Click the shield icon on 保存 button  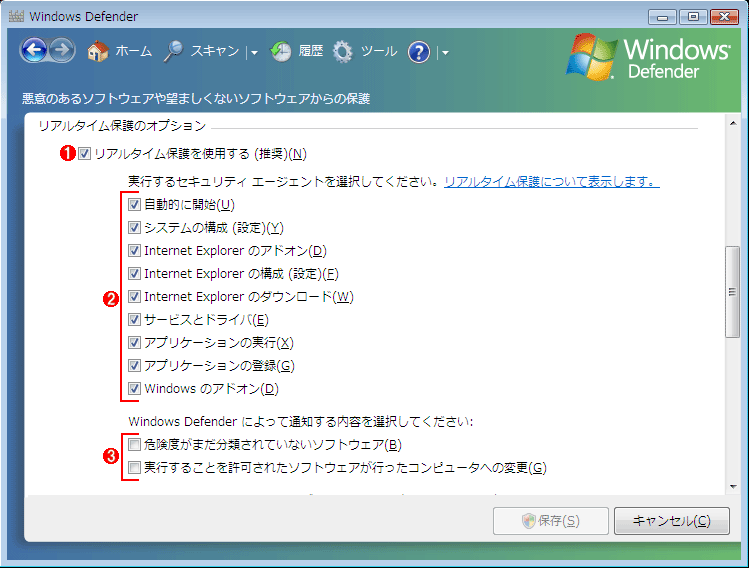coord(528,521)
